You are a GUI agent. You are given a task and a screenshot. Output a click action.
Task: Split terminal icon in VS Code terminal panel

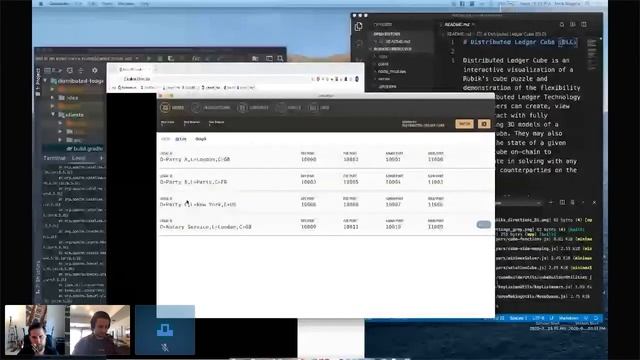click(562, 202)
